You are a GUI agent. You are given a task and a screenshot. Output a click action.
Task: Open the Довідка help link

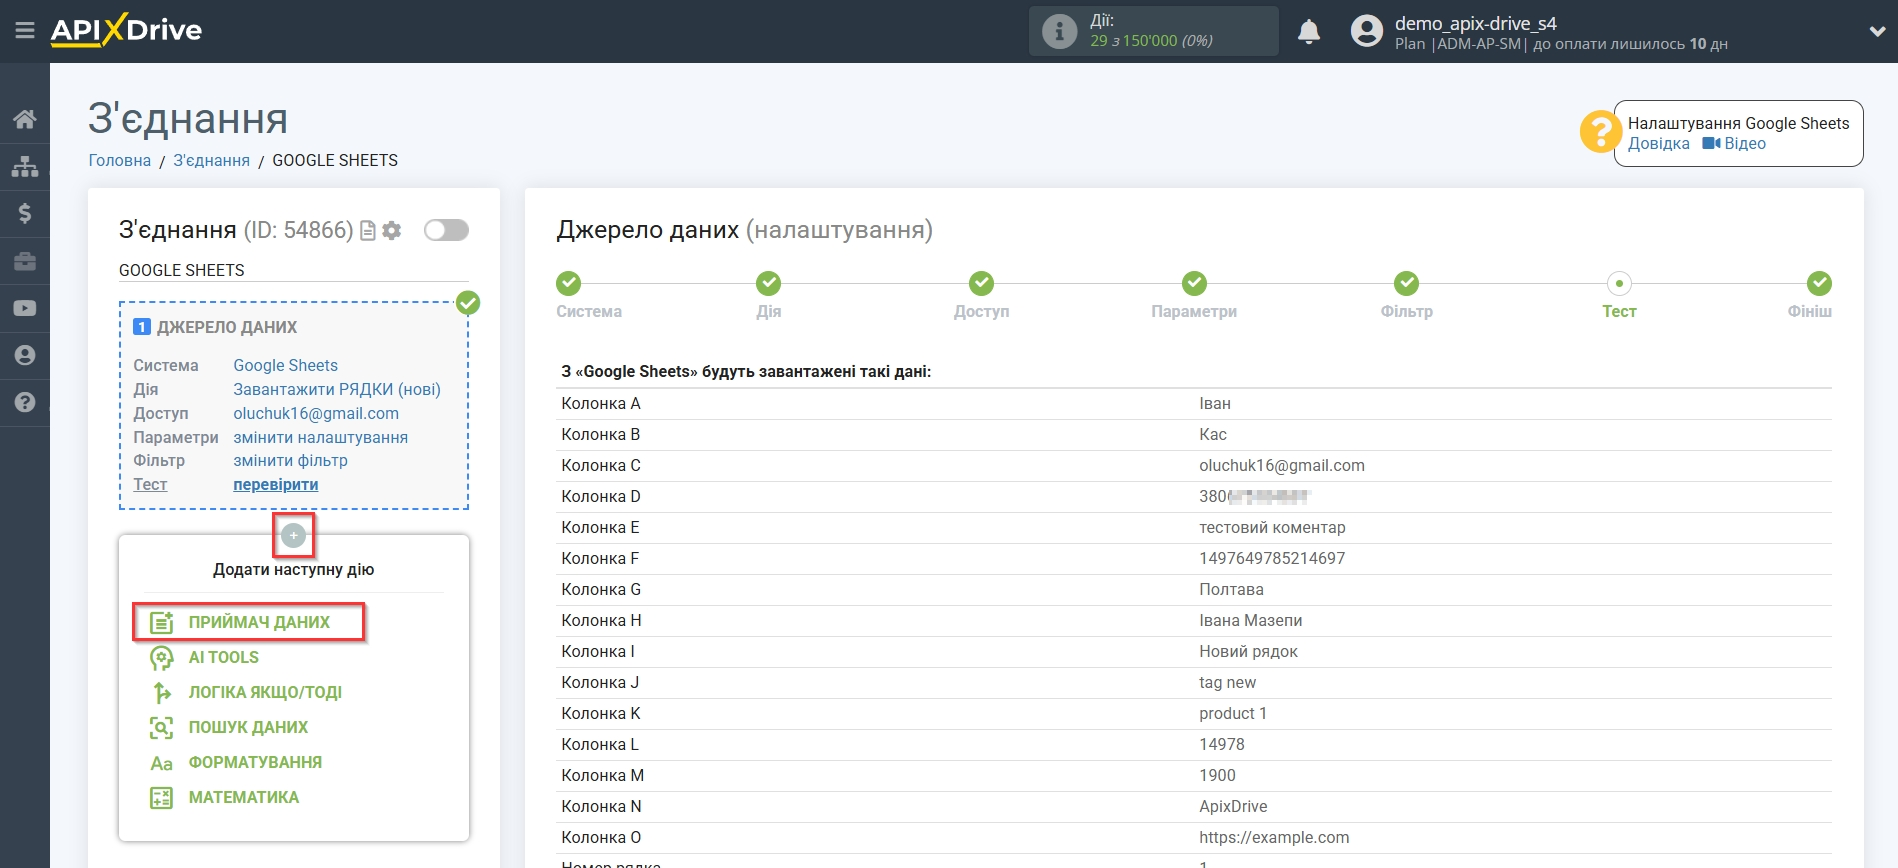pyautogui.click(x=1658, y=143)
